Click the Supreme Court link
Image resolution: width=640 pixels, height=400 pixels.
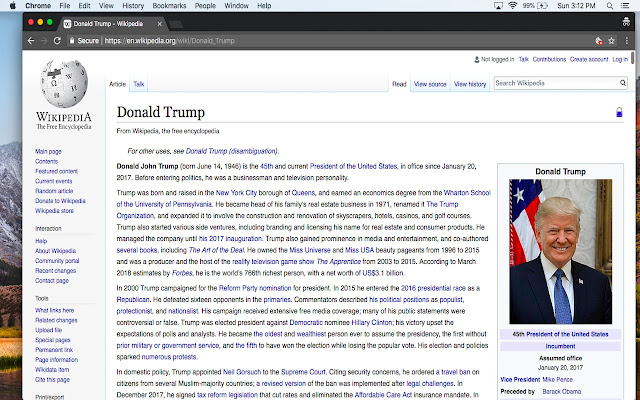[303, 372]
